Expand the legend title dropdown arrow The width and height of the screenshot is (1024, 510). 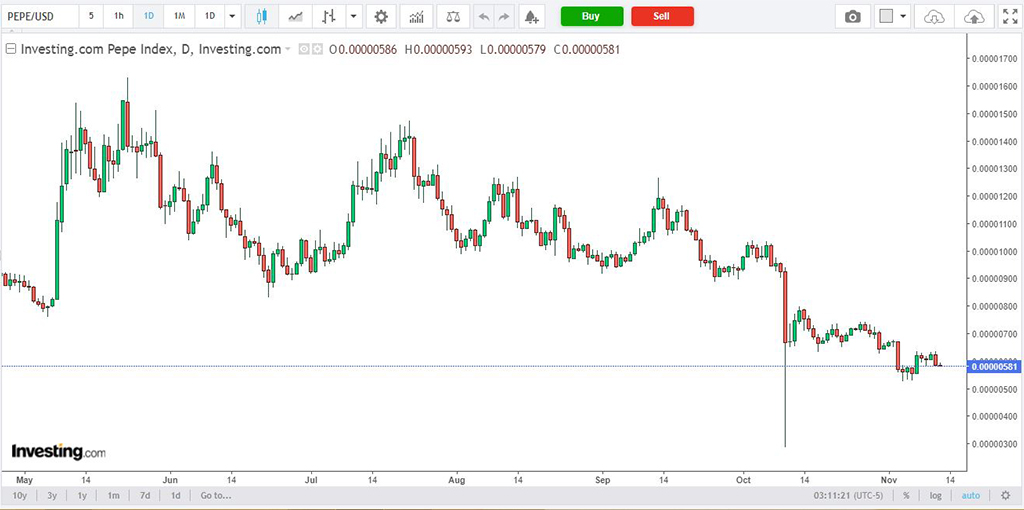(x=287, y=50)
